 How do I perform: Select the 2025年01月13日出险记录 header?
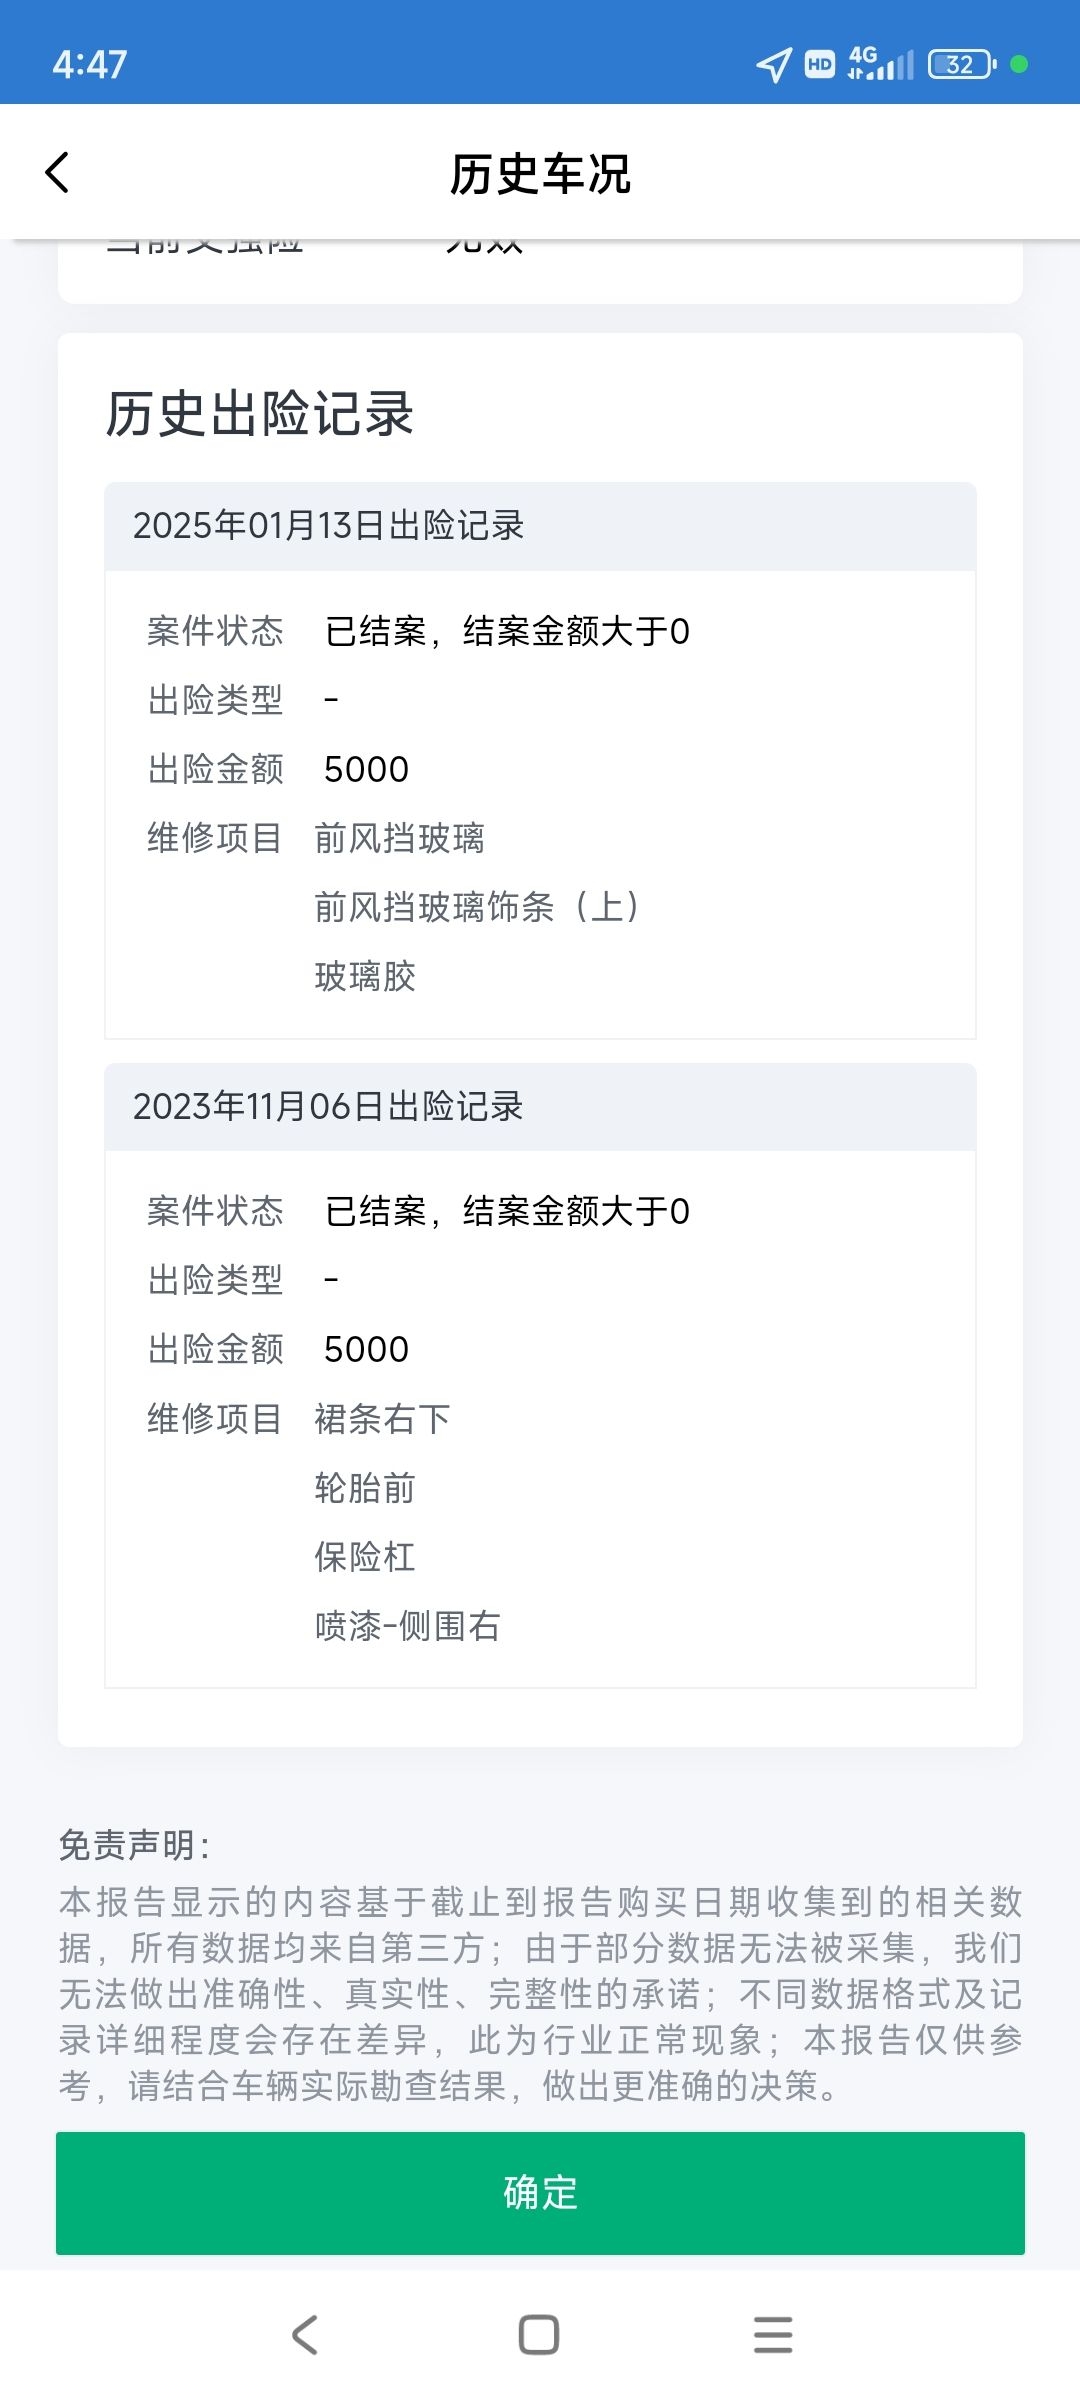click(540, 526)
